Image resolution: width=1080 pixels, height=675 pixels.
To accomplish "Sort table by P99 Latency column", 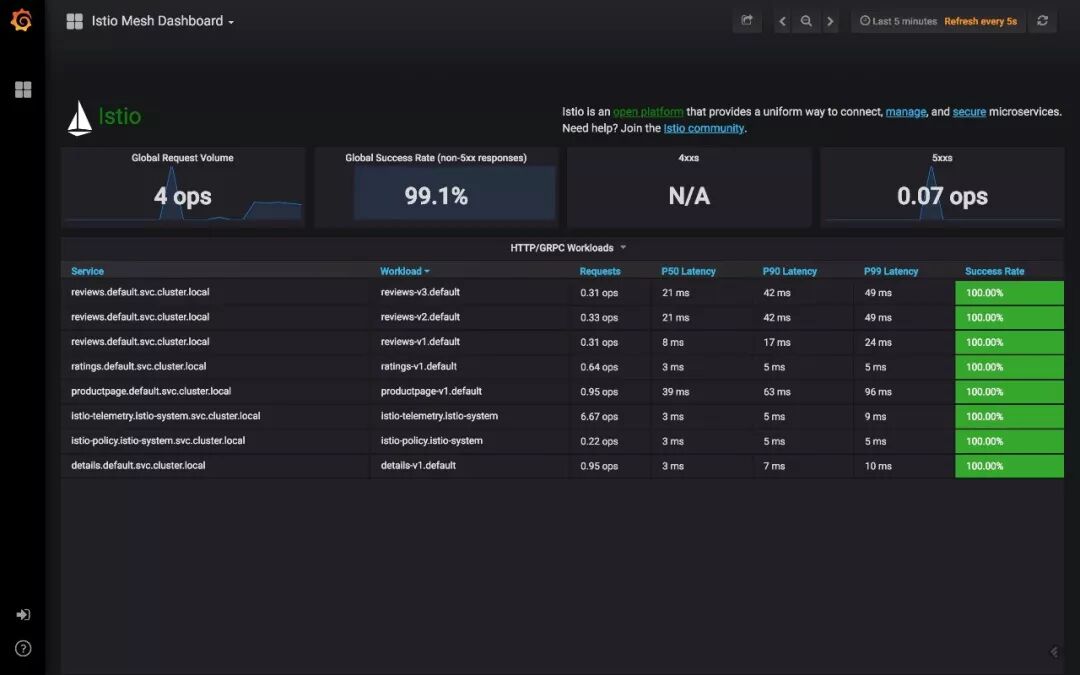I will click(x=891, y=271).
